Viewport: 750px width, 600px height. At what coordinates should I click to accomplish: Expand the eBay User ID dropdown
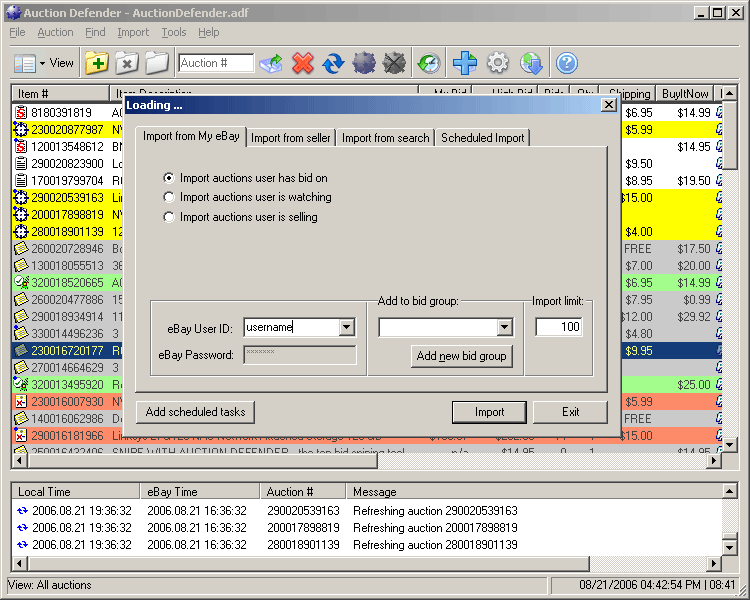pos(346,327)
